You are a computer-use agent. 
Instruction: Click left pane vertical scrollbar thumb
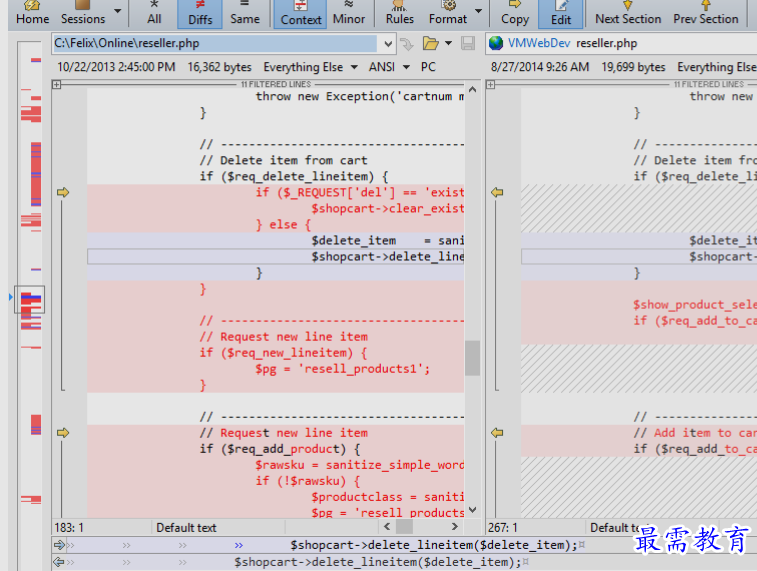click(x=473, y=358)
